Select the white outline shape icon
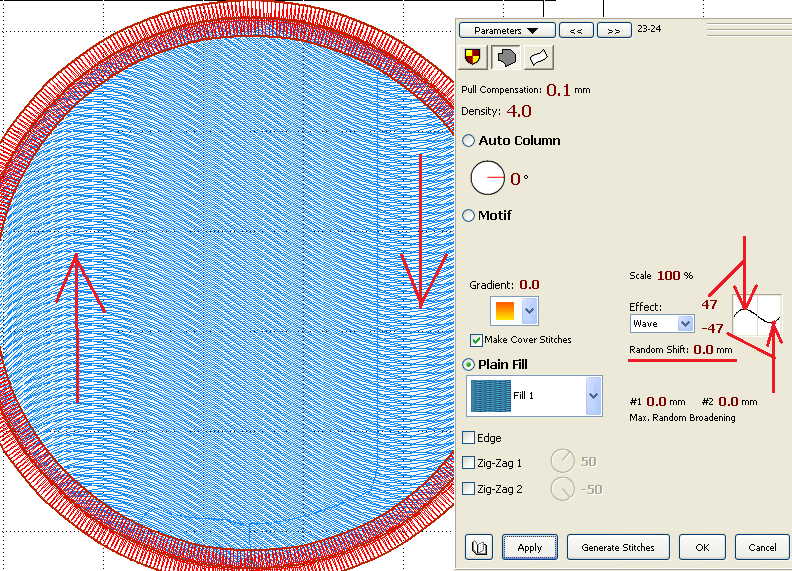The width and height of the screenshot is (792, 571). (538, 58)
